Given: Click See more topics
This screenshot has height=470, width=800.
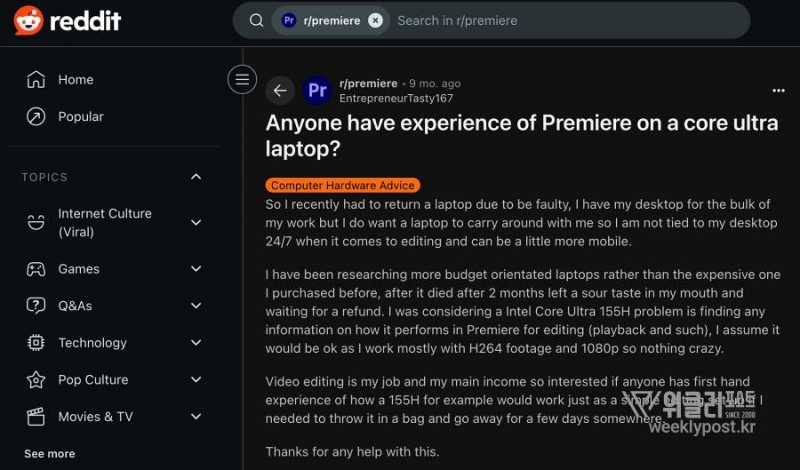Looking at the screenshot, I should click(x=49, y=454).
